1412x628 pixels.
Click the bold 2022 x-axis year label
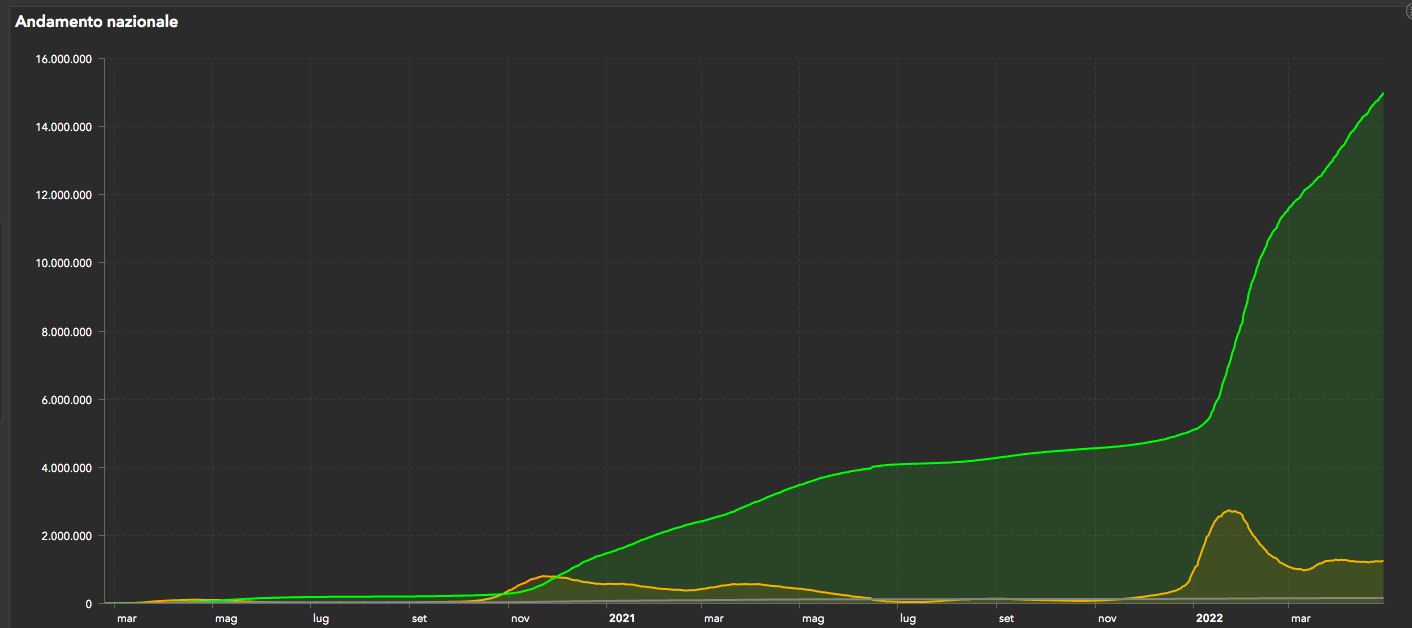1210,619
